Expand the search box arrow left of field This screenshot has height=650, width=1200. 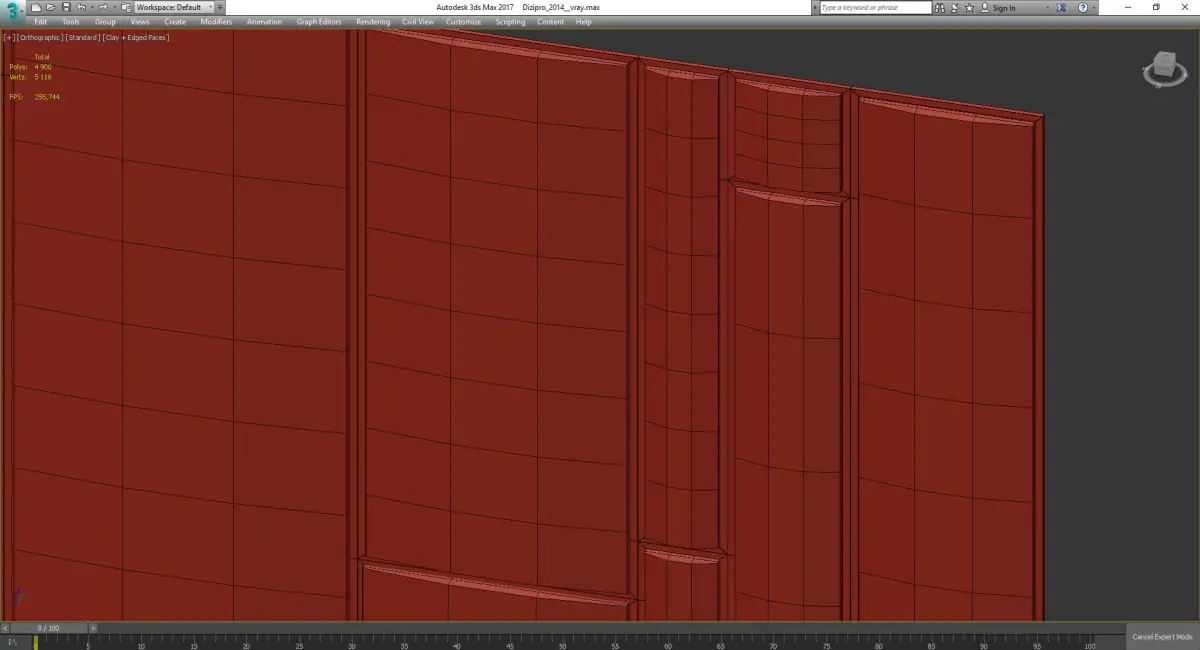click(815, 7)
